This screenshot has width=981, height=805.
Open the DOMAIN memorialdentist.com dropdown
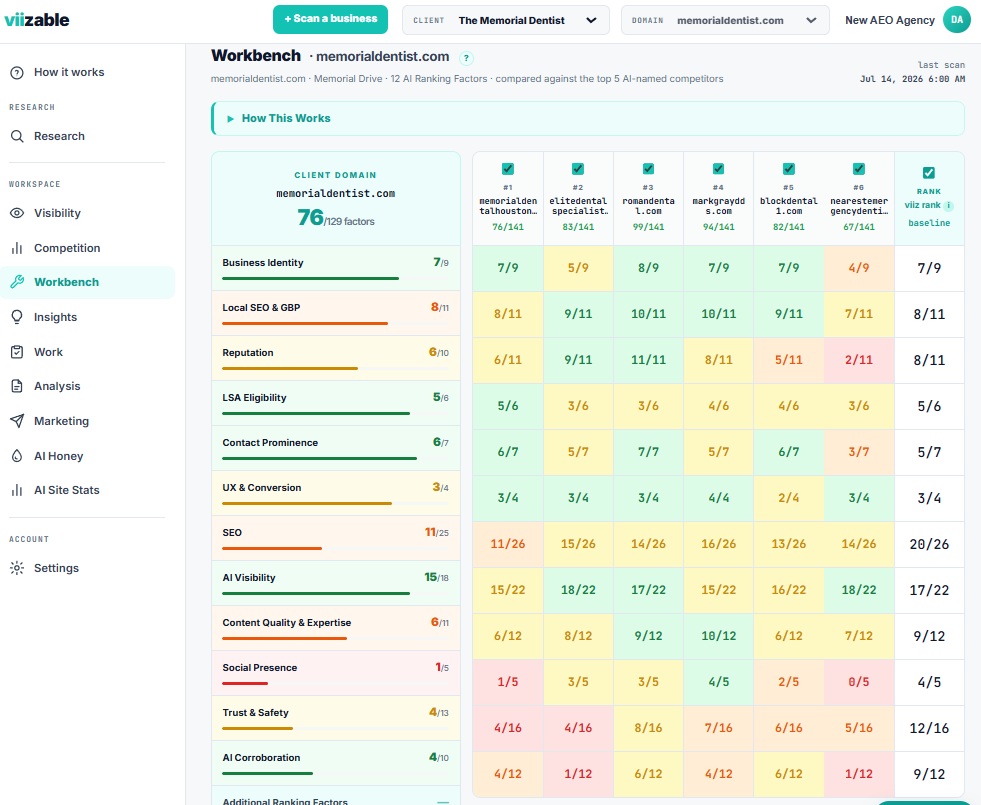tap(725, 20)
